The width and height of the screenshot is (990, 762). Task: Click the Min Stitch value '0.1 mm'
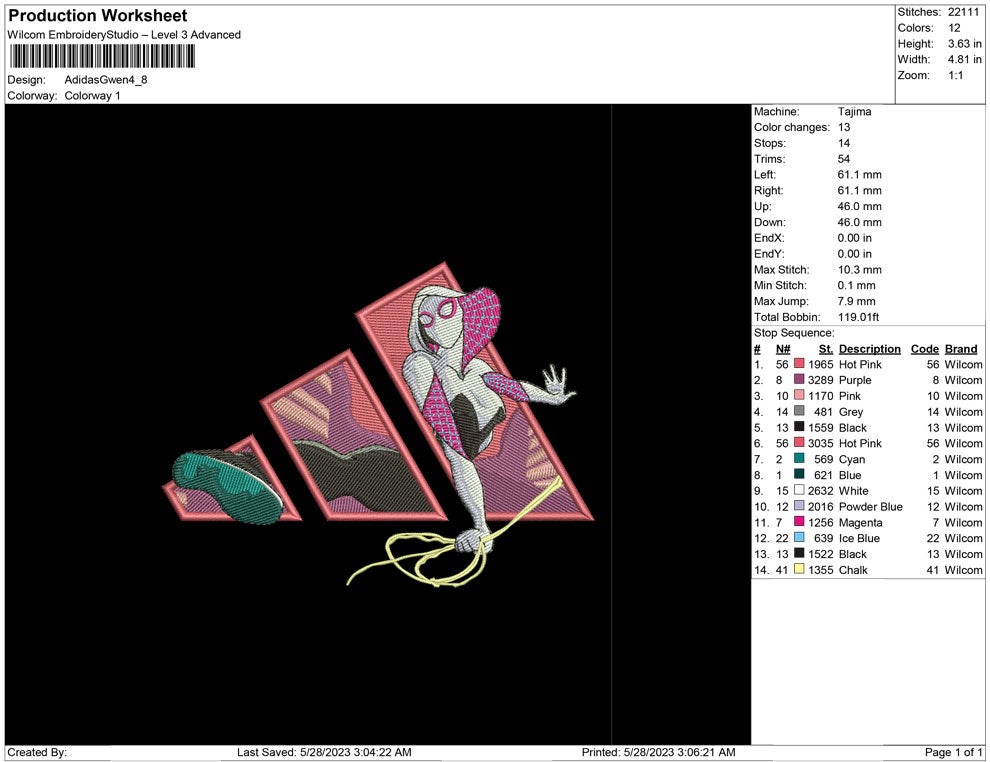[x=856, y=285]
